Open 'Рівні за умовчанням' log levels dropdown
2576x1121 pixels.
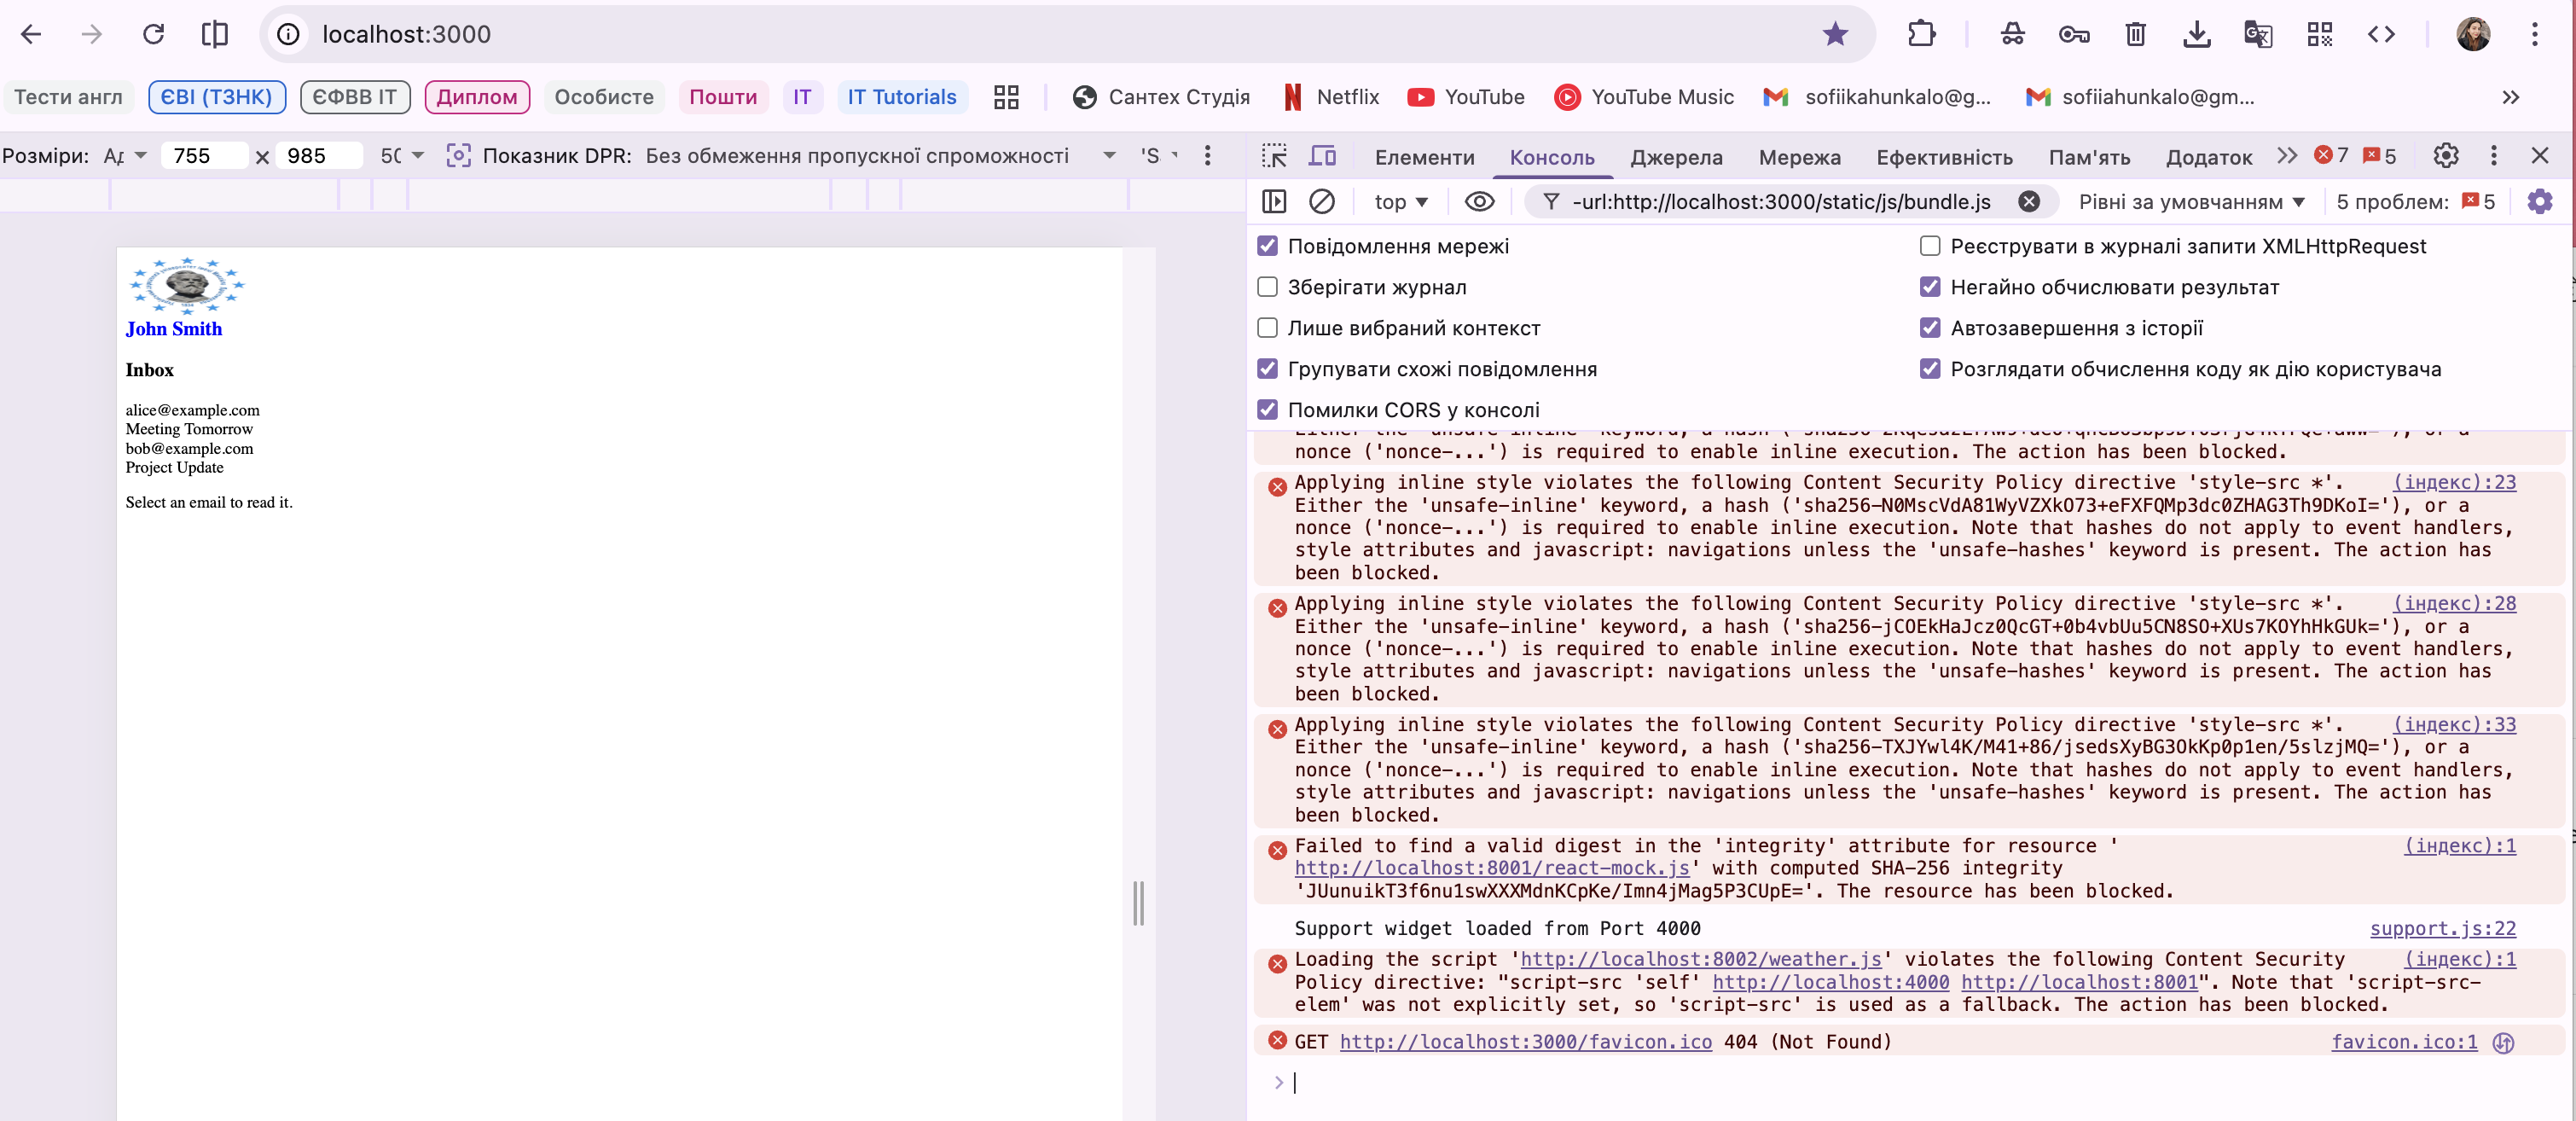[2191, 202]
